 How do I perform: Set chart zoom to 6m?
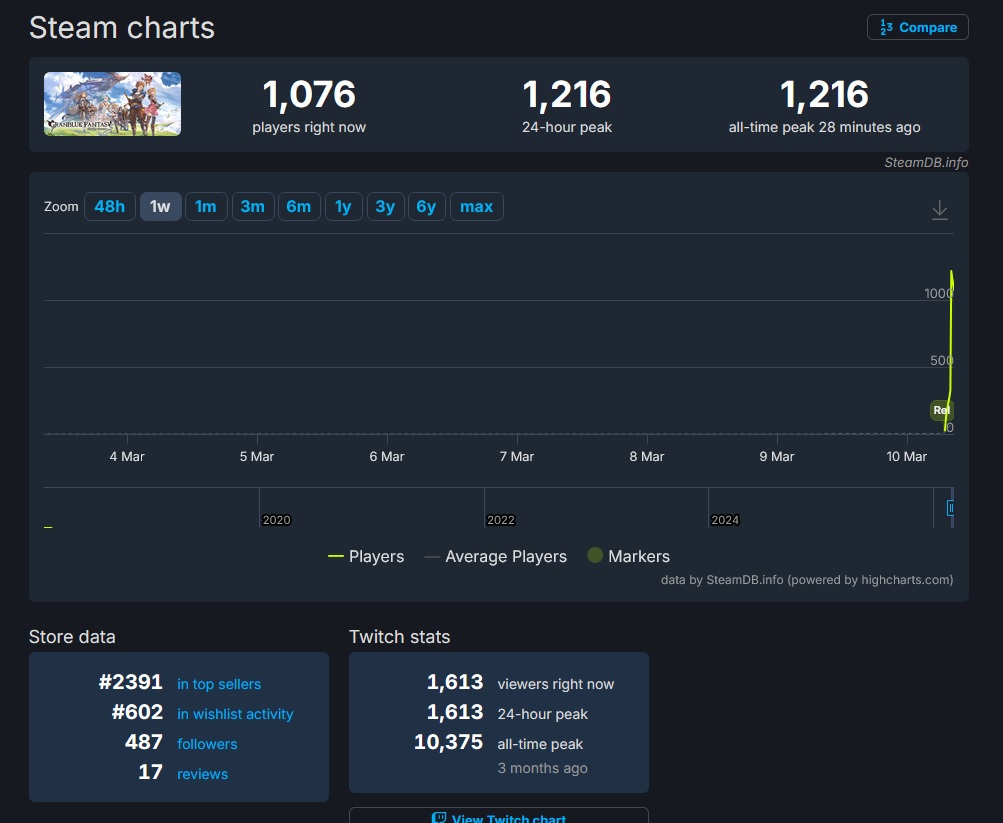point(299,207)
